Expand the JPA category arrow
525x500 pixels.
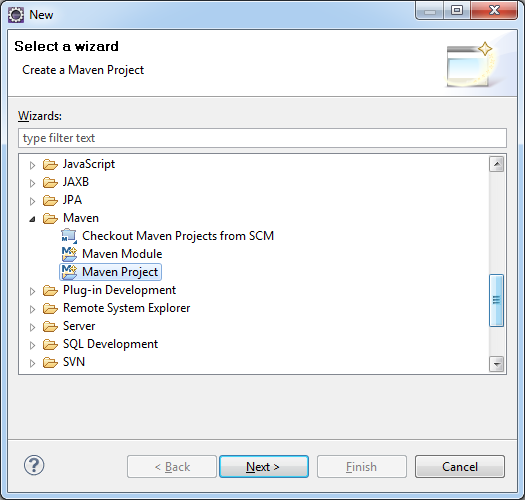[32, 201]
